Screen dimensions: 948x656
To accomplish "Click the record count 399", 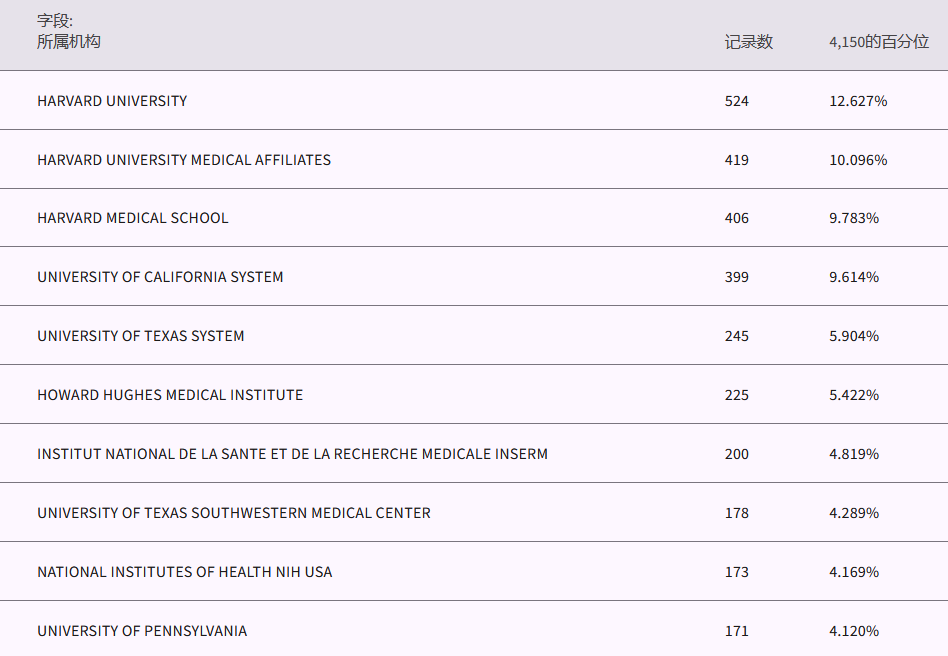I will (737, 277).
